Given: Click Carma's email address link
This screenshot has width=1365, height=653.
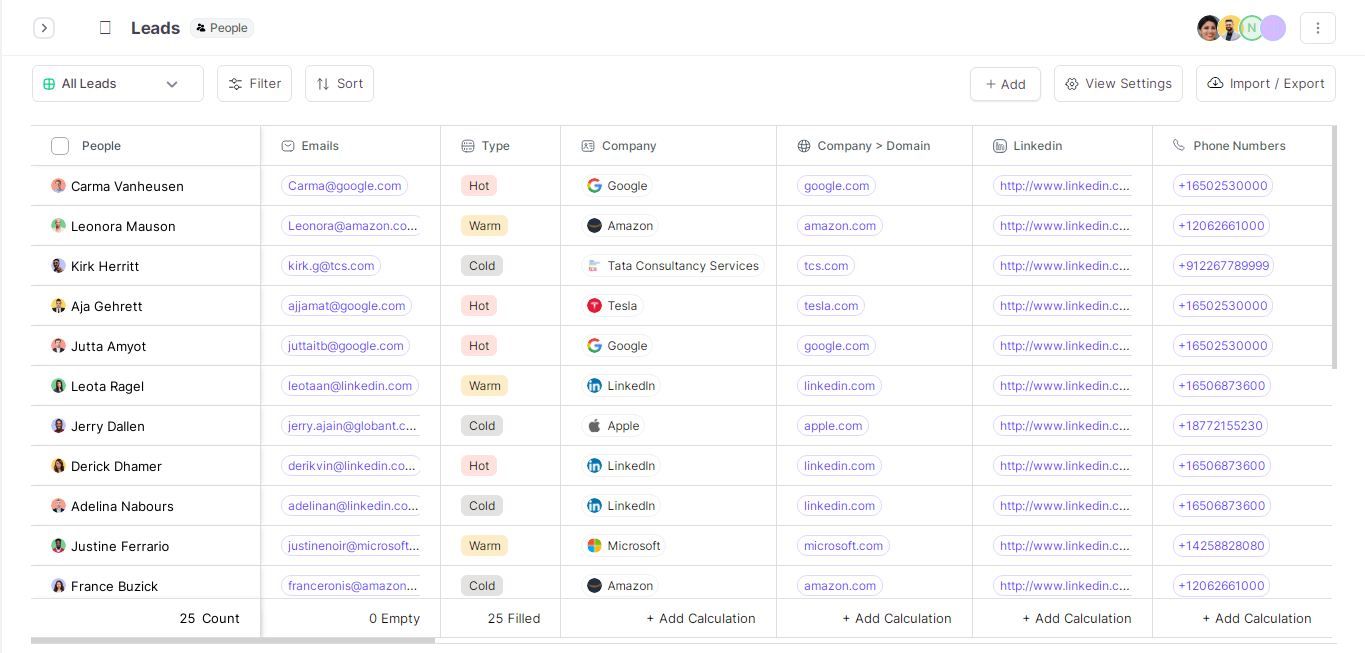Looking at the screenshot, I should (x=344, y=186).
